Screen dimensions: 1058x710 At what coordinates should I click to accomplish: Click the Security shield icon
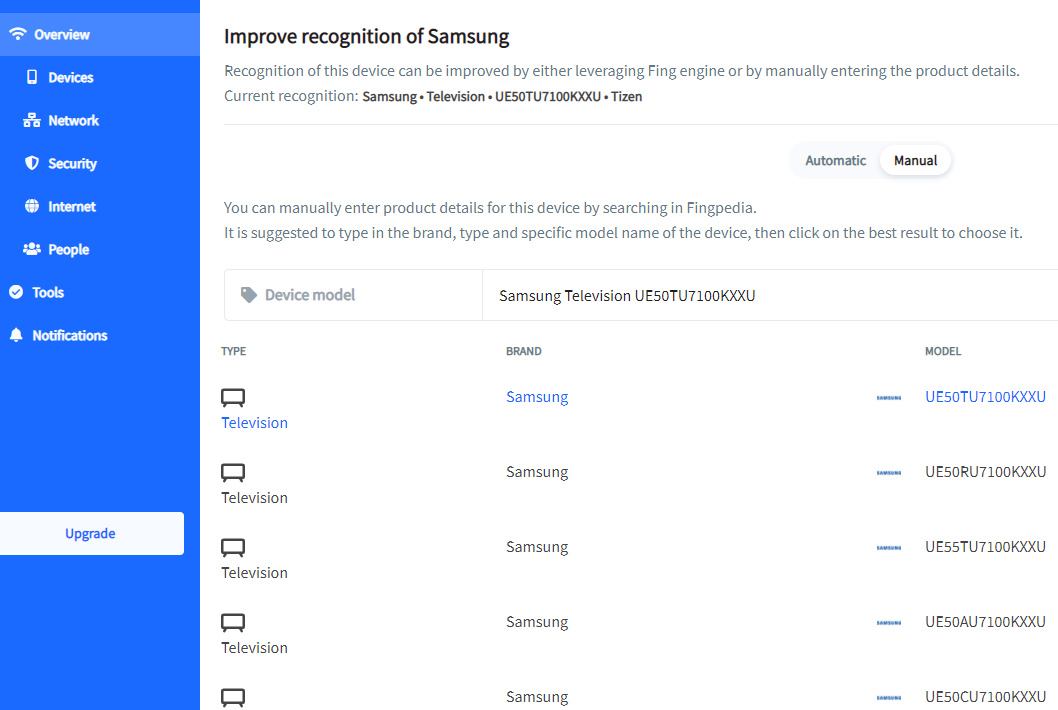click(x=32, y=163)
